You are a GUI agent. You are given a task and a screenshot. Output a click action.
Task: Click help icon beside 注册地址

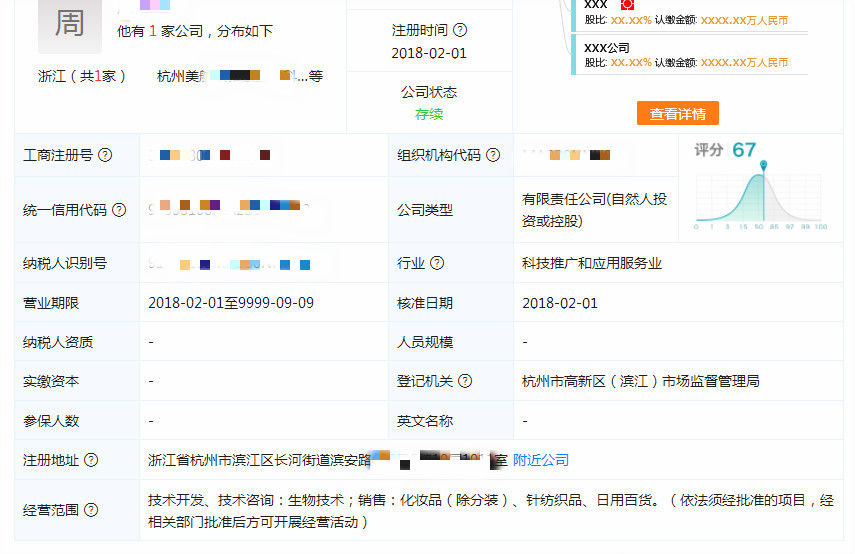91,460
